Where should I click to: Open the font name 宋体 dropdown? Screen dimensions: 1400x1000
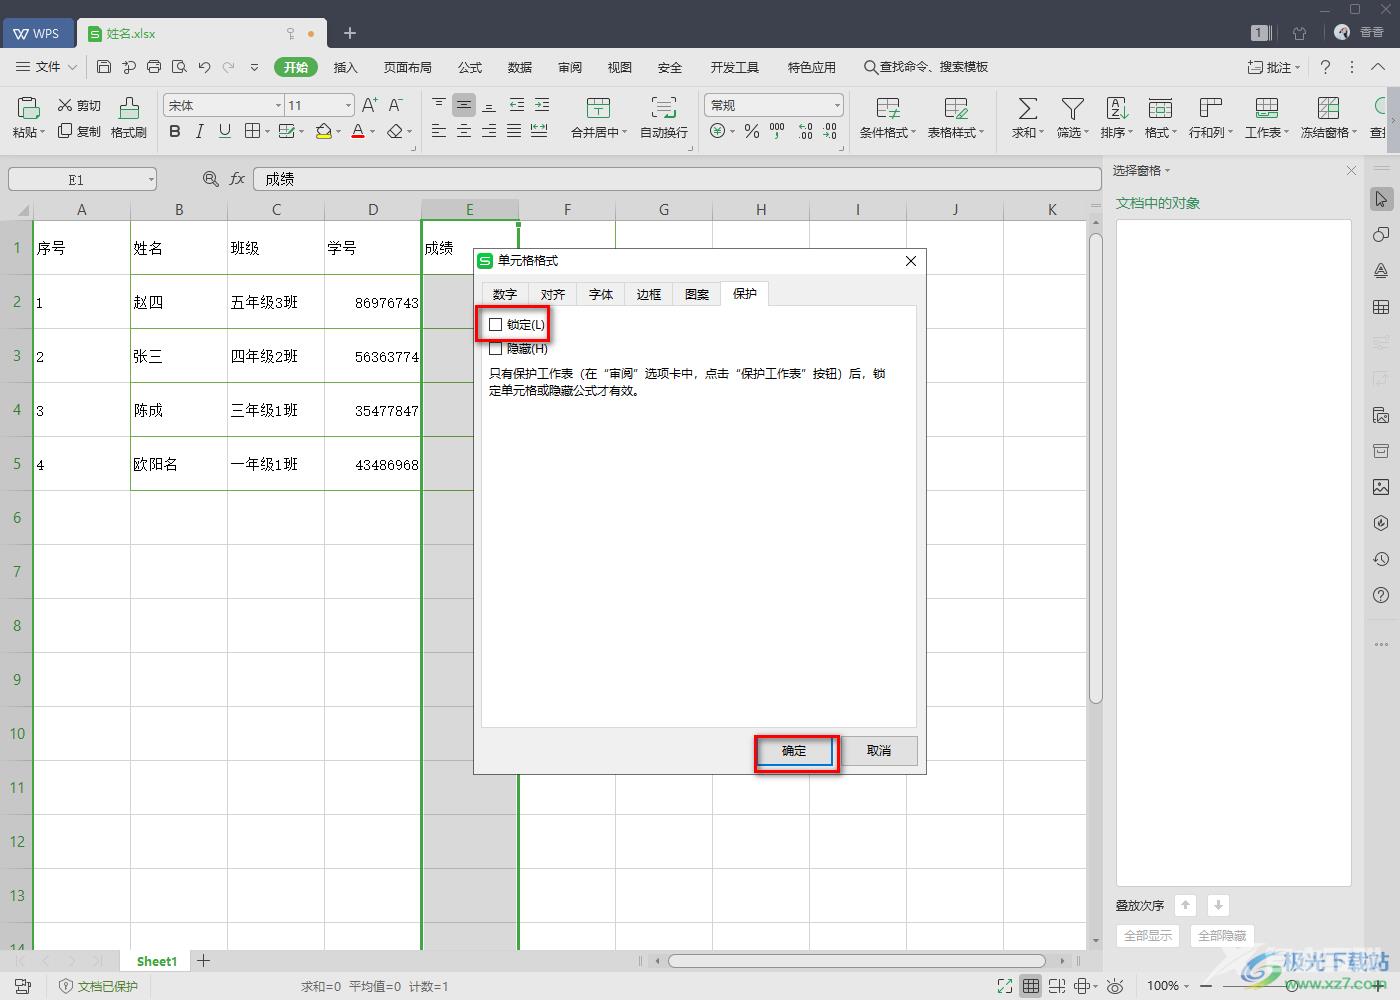tap(278, 105)
